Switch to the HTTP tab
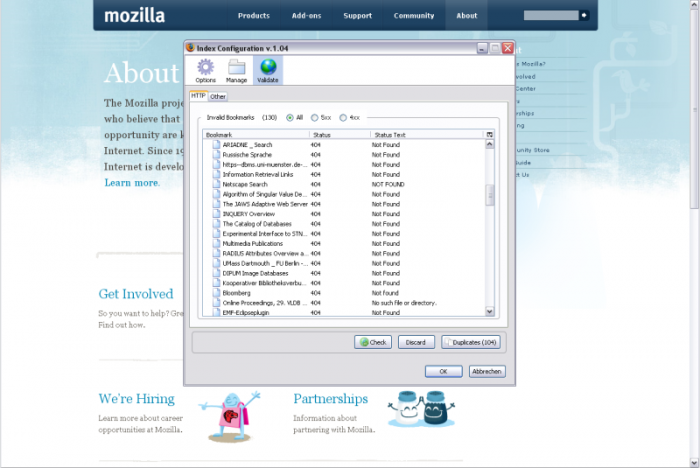 tap(198, 96)
